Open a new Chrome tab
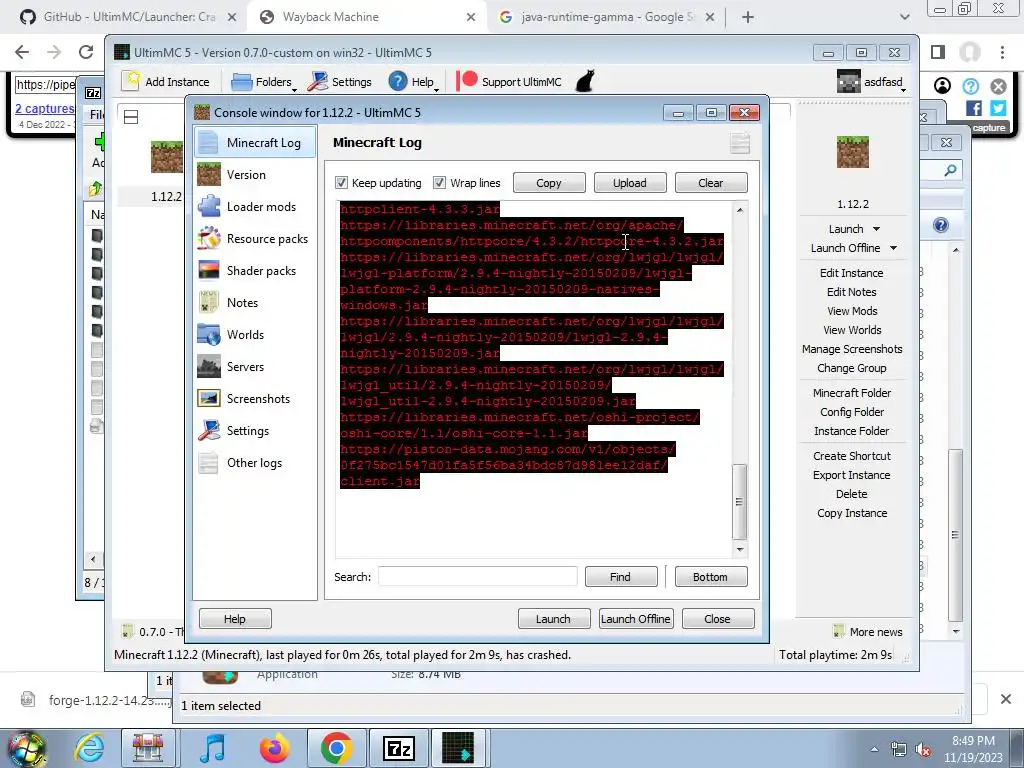 748,17
